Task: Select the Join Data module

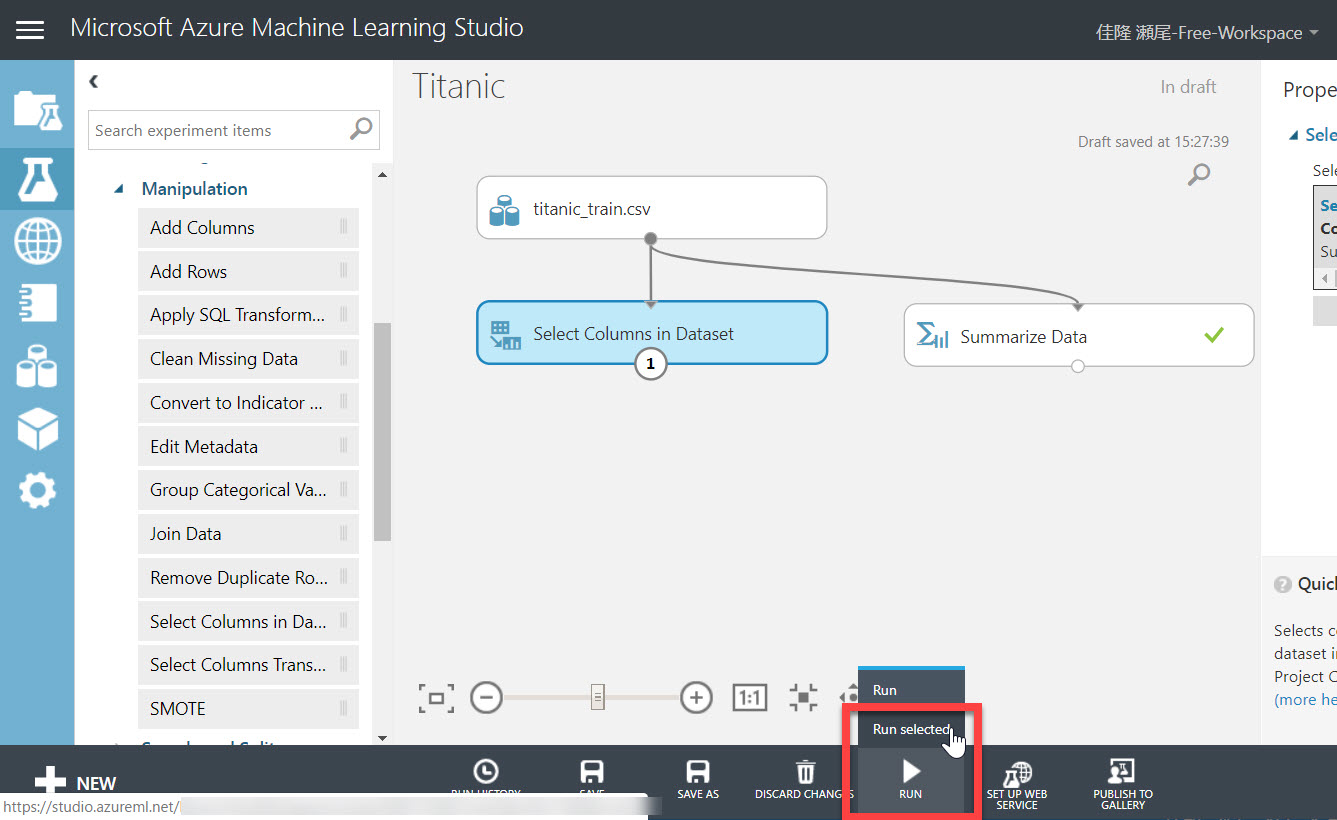Action: point(248,534)
